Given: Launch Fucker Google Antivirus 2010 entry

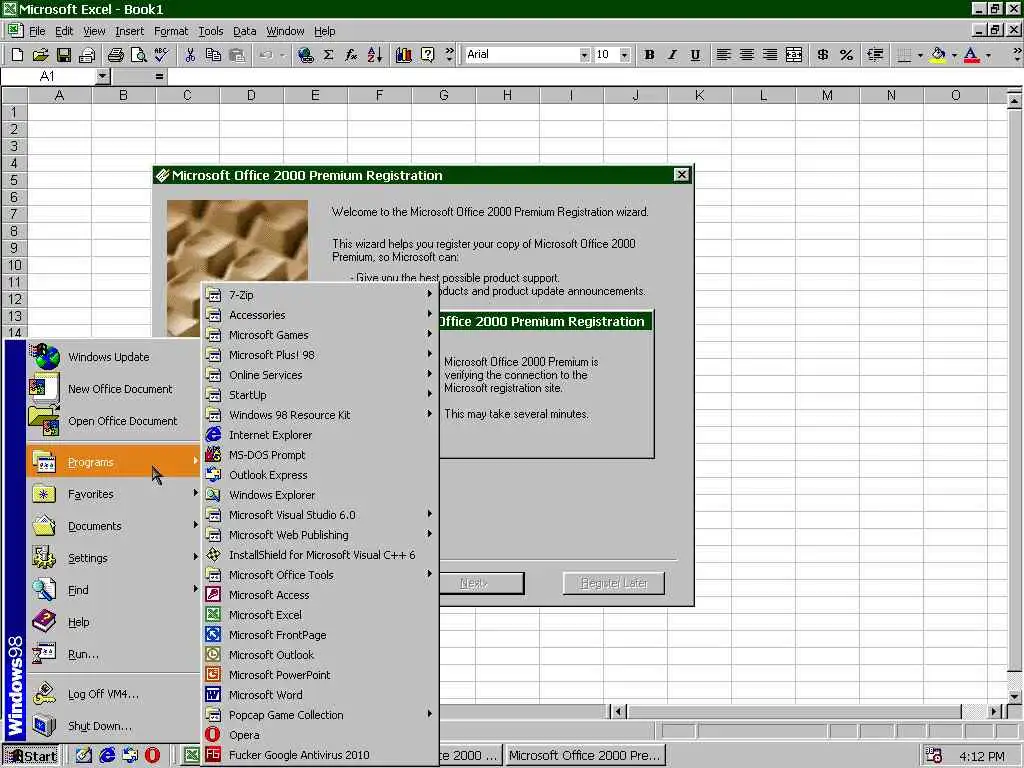Looking at the screenshot, I should [319, 755].
